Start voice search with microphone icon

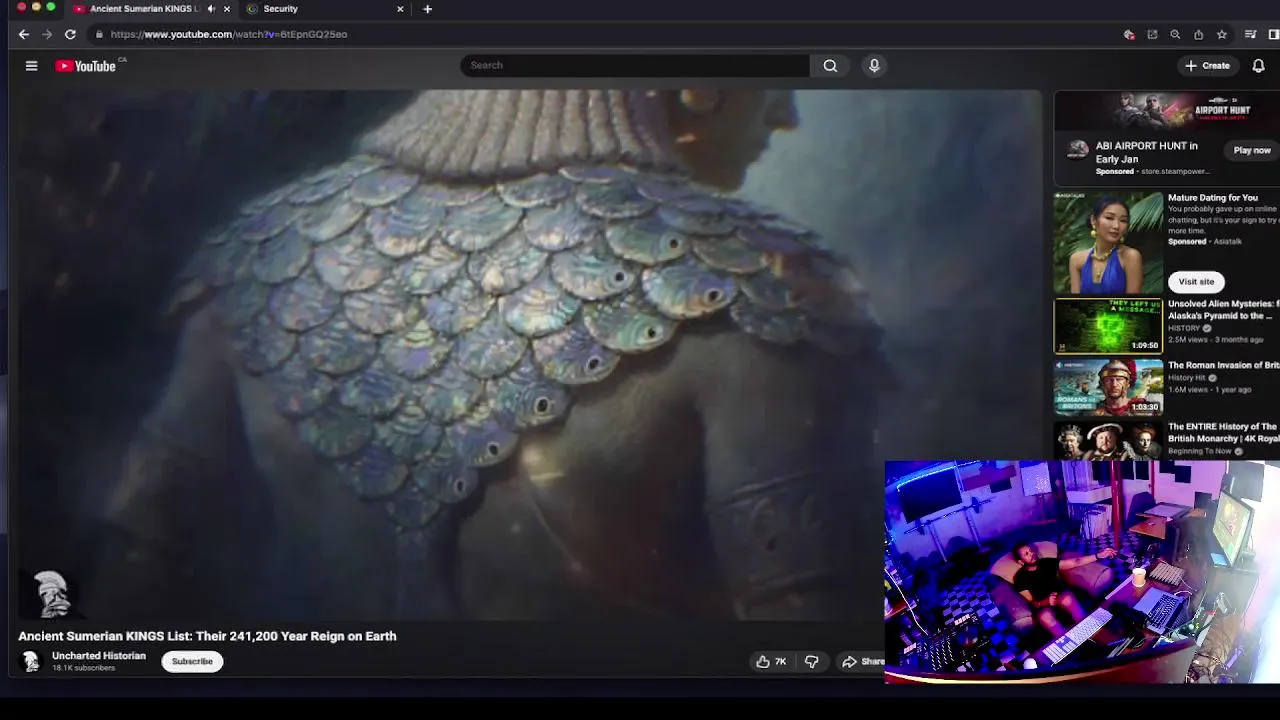874,66
